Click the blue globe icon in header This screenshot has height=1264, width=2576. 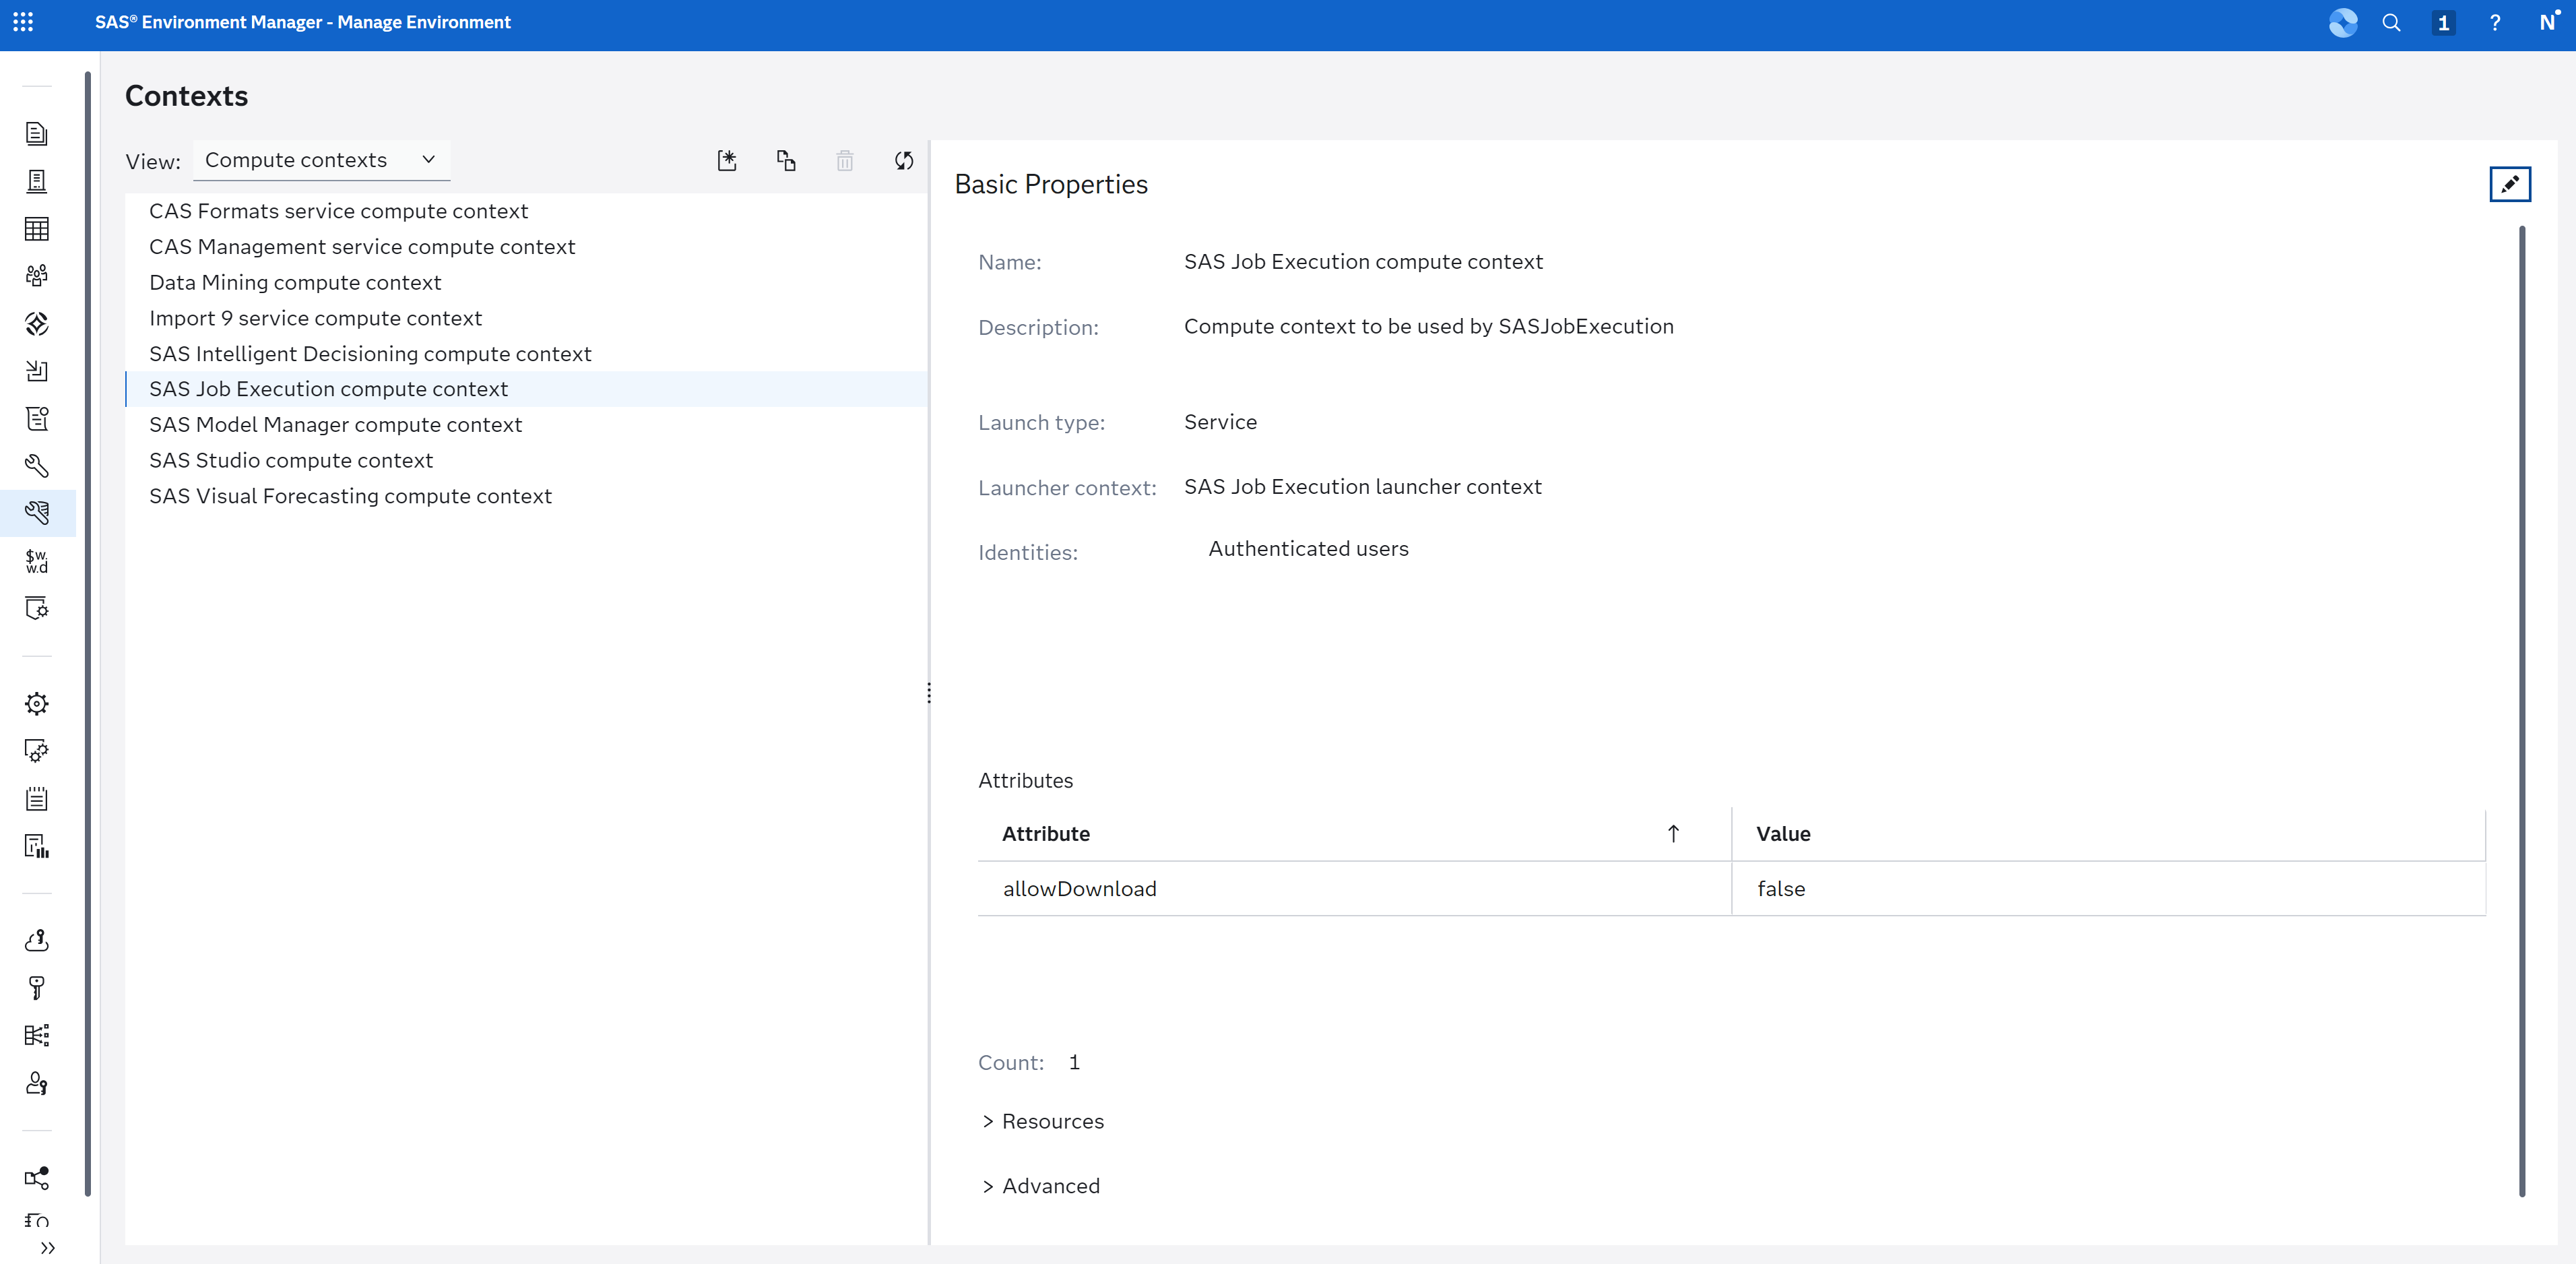2343,23
